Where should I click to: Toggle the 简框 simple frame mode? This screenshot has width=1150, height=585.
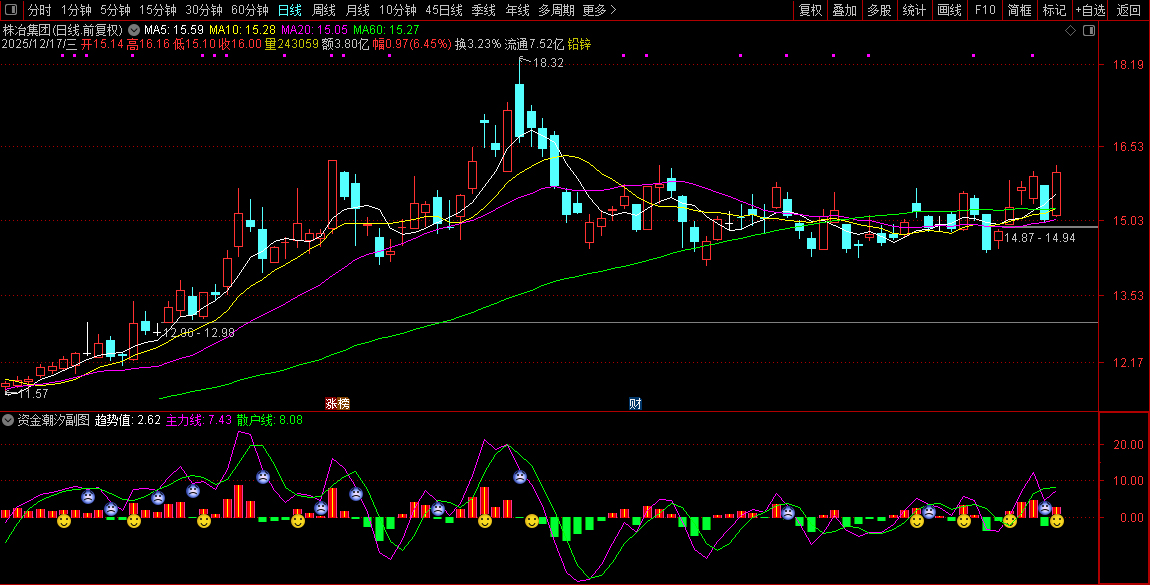tap(1019, 10)
